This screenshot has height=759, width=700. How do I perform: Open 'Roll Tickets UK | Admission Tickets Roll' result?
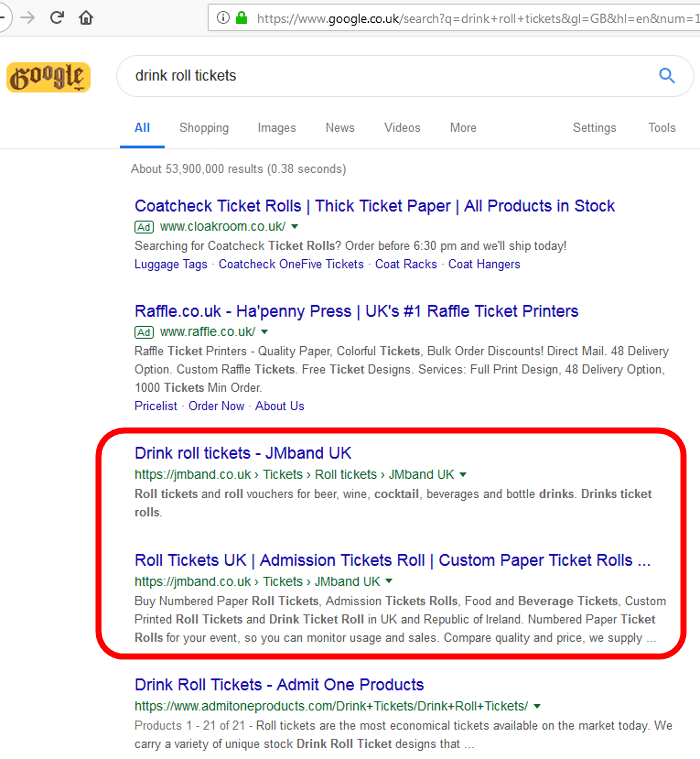pos(393,561)
